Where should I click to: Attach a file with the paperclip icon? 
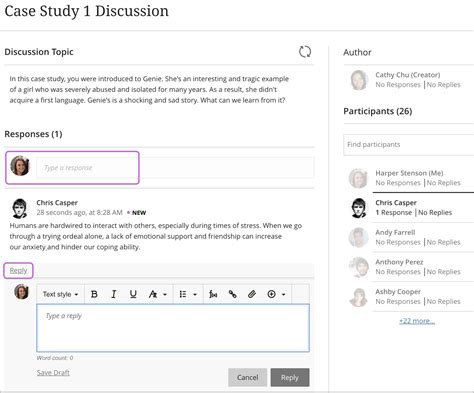pyautogui.click(x=252, y=294)
